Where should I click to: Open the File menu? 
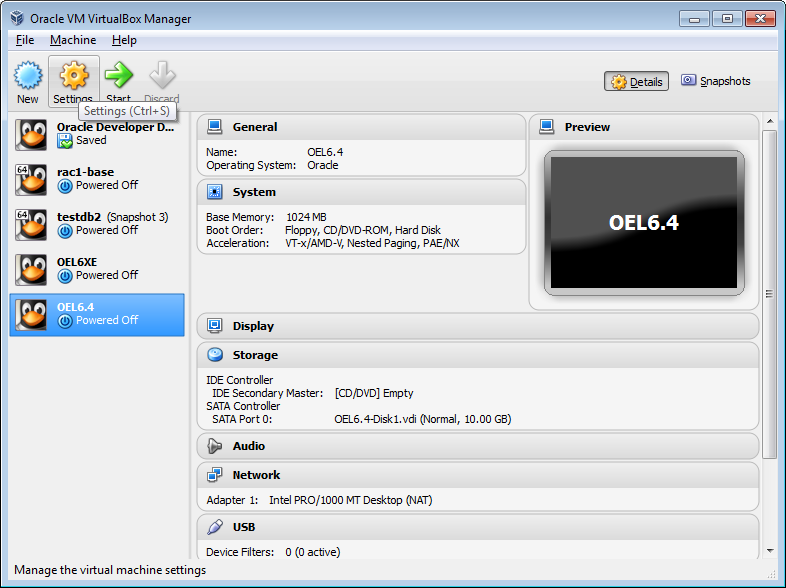click(x=25, y=40)
